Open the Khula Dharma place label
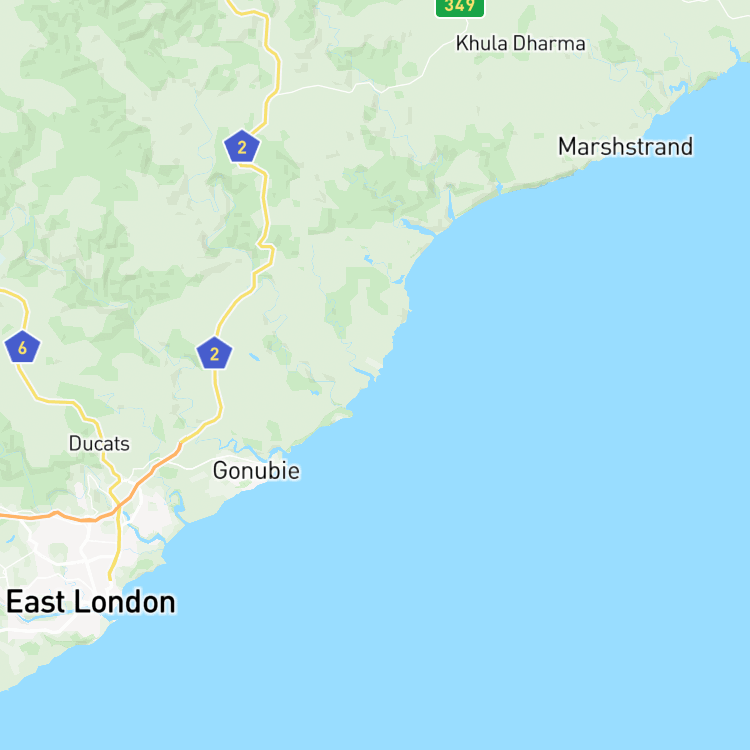The height and width of the screenshot is (750, 750). [520, 44]
